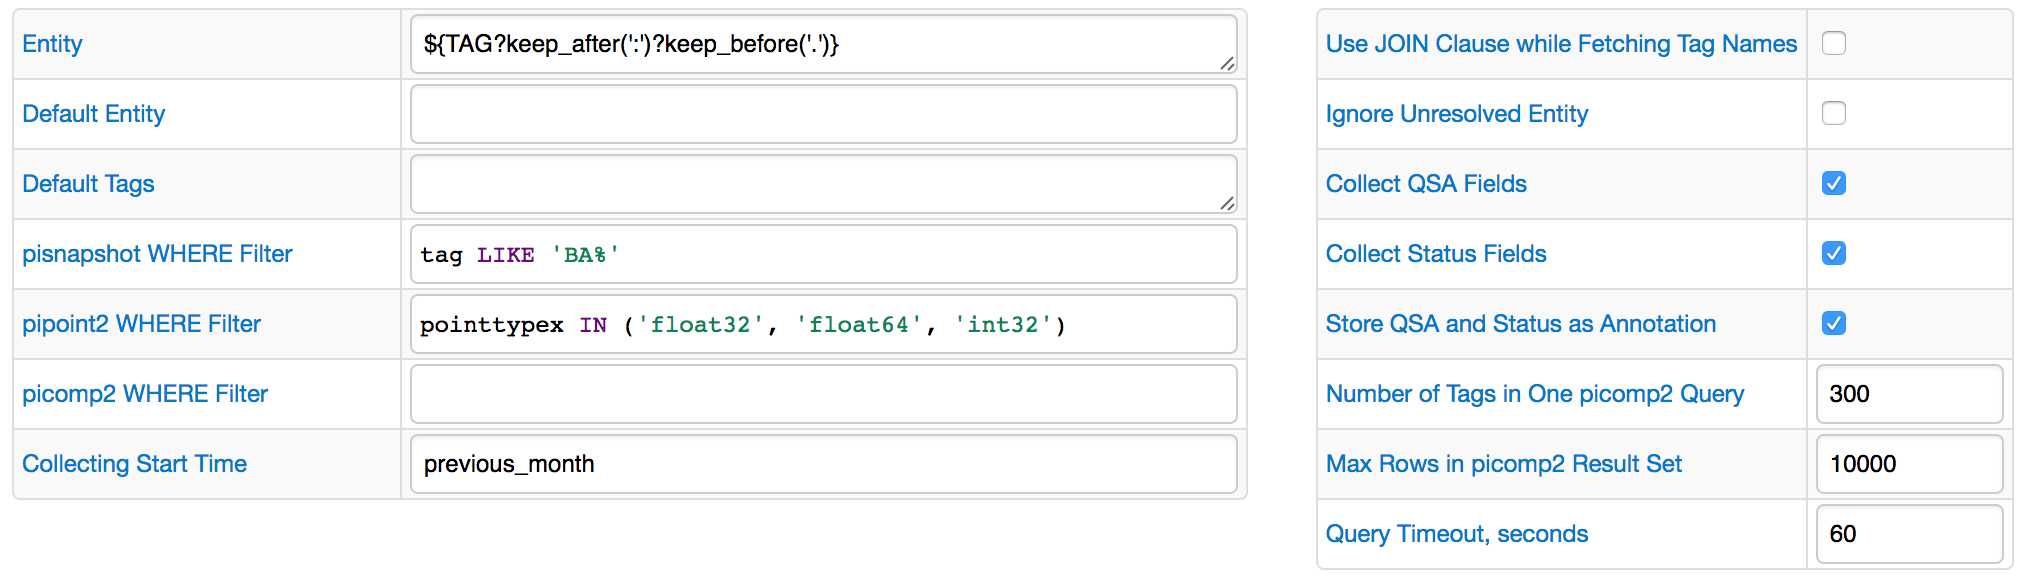Click the Default Tags label link
Screen dimensions: 2020x584
[88, 184]
